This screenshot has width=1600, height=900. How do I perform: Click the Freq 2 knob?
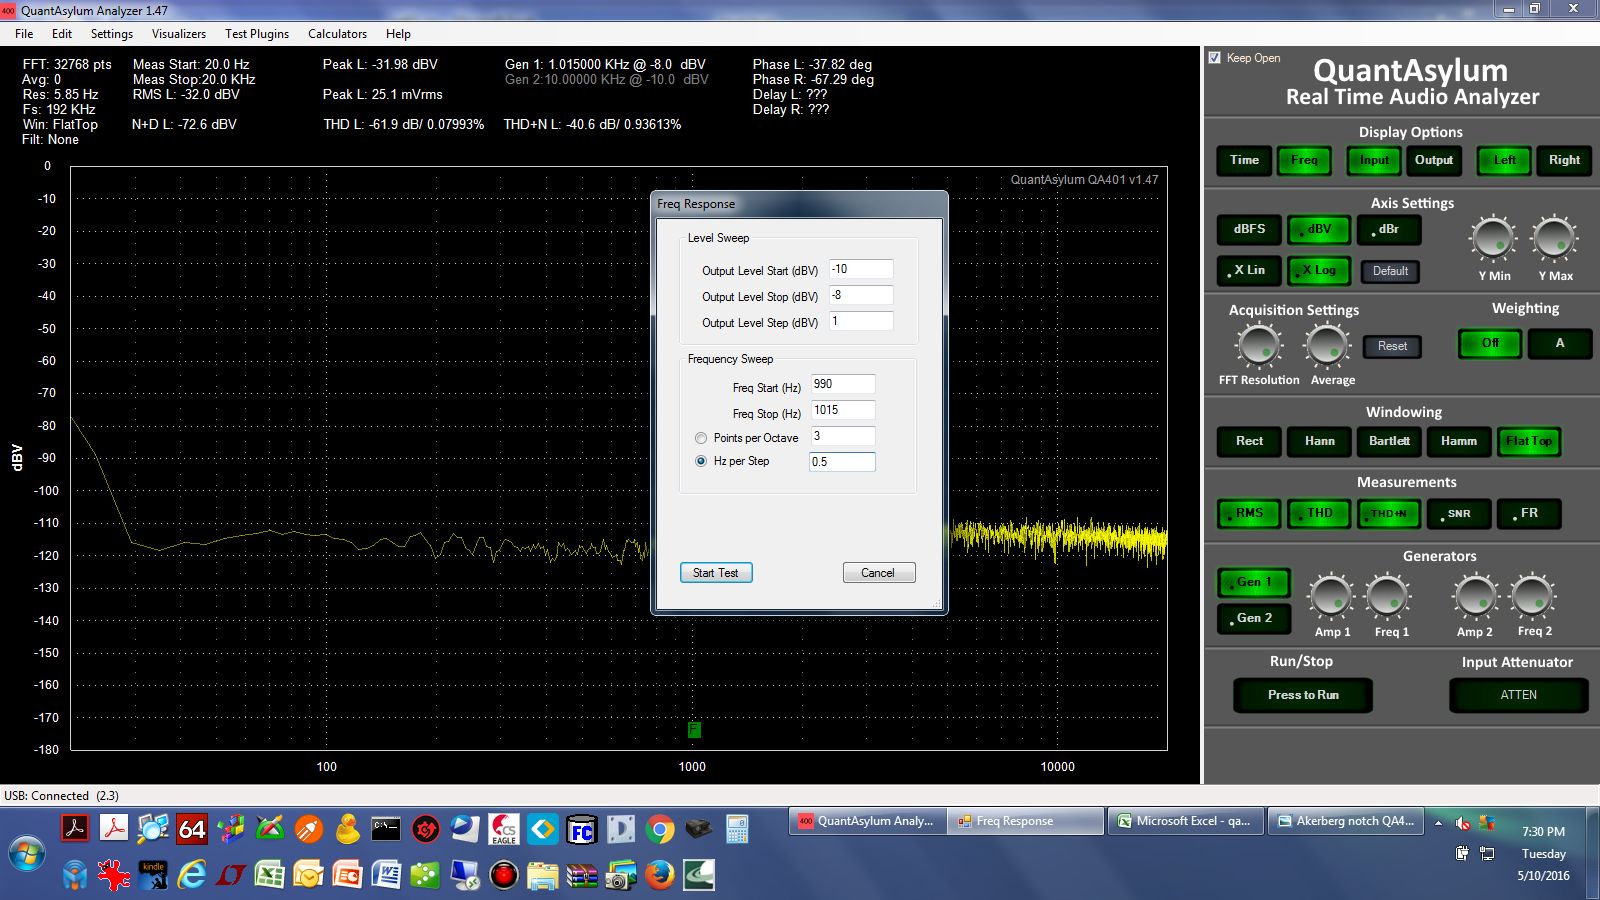tap(1532, 596)
